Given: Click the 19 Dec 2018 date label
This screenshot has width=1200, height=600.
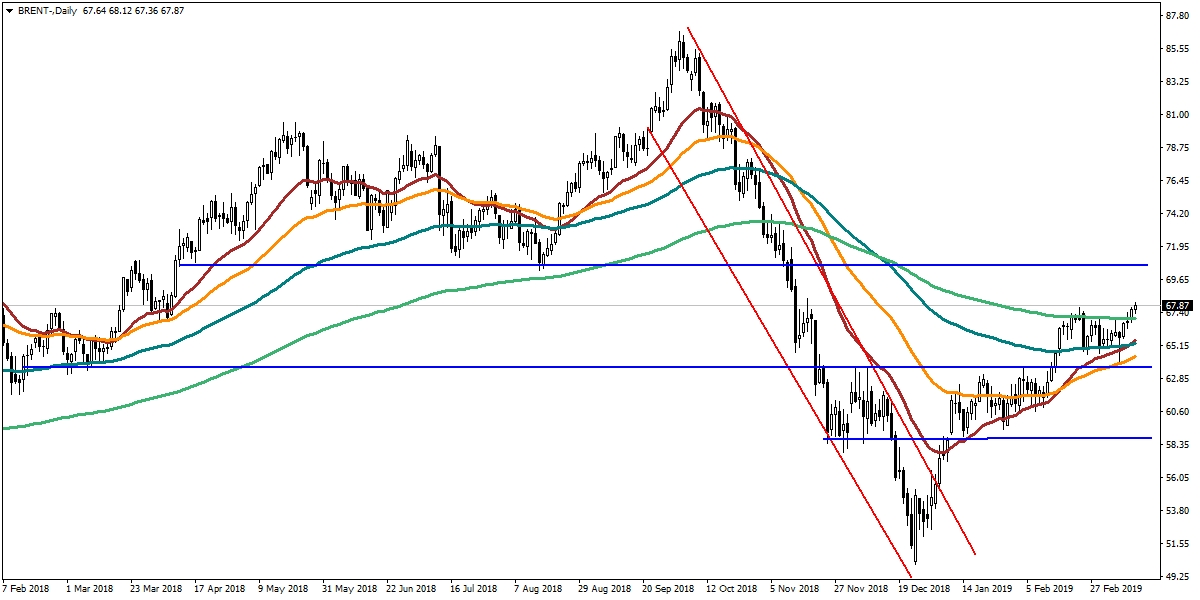Looking at the screenshot, I should tap(925, 590).
